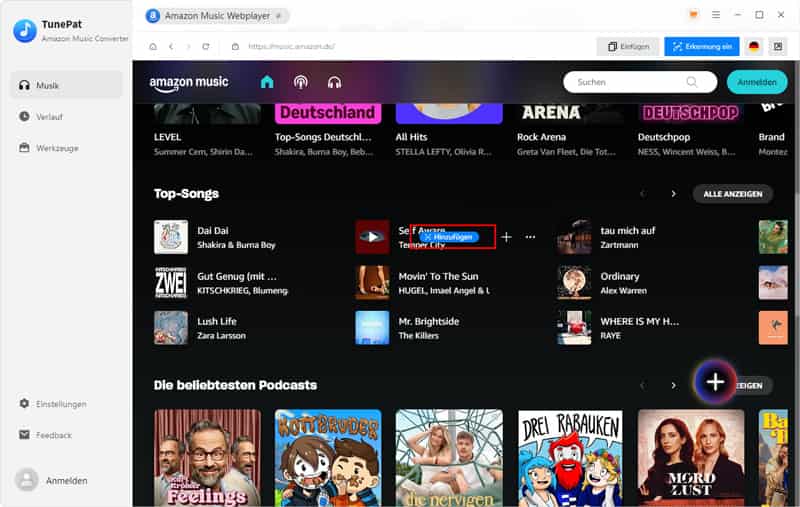Click the TunePat logo icon
The height and width of the screenshot is (507, 800).
25,31
